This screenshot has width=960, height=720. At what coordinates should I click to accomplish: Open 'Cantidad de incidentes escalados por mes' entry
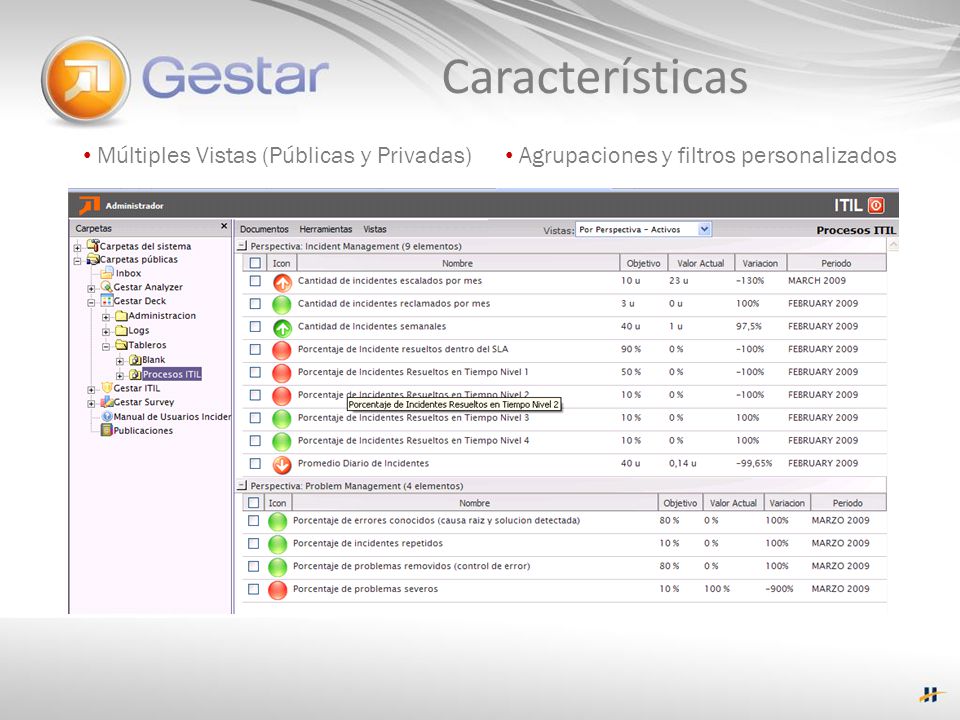click(x=389, y=280)
